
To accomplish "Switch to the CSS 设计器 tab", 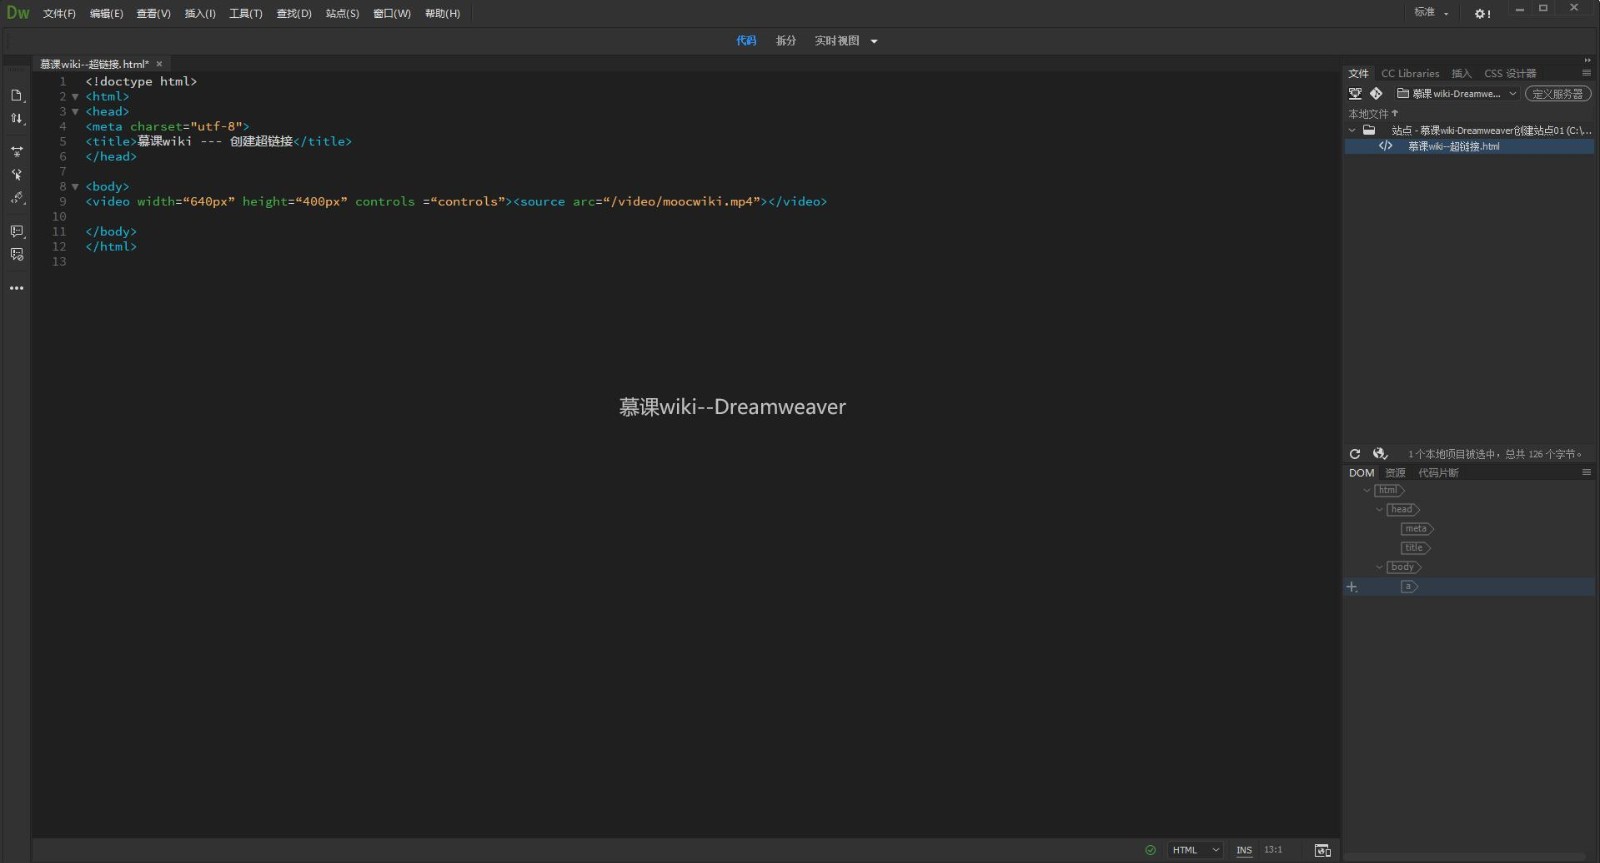I will (x=1510, y=73).
